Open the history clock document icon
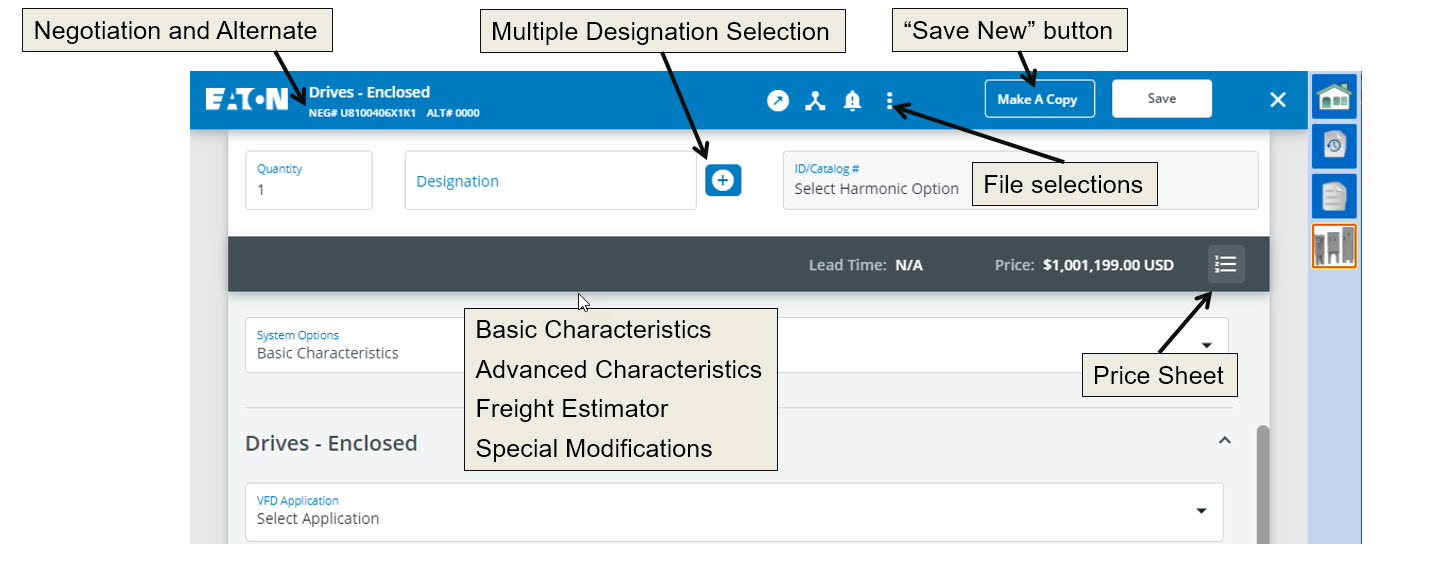1452x573 pixels. [1334, 146]
